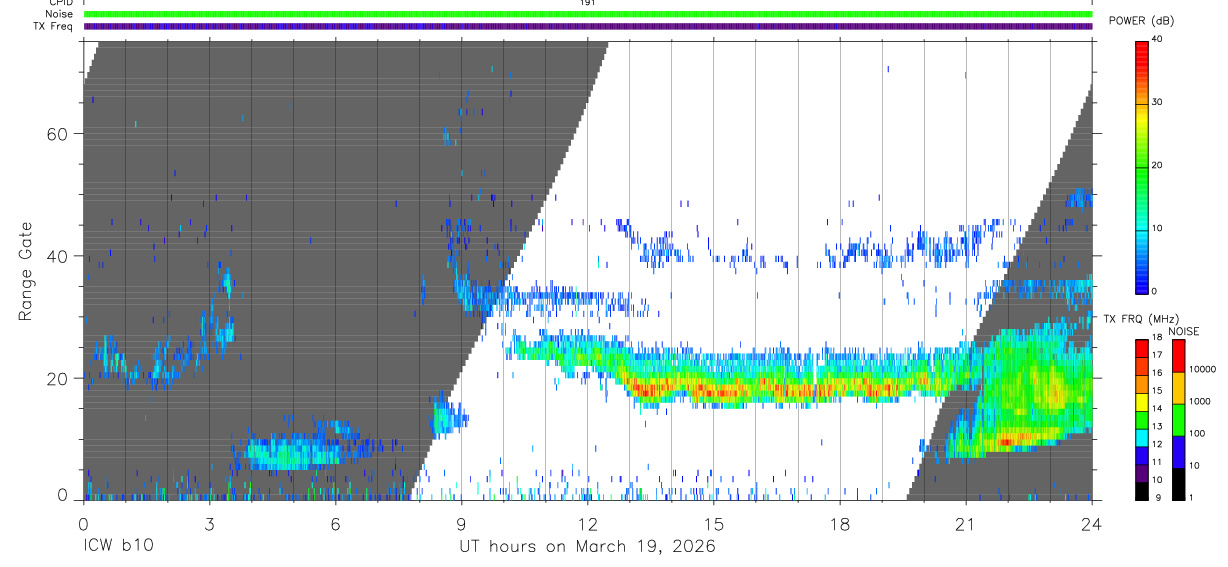Click the x-axis tick label '9'
Image resolution: width=1228 pixels, height=567 pixels.
(461, 522)
